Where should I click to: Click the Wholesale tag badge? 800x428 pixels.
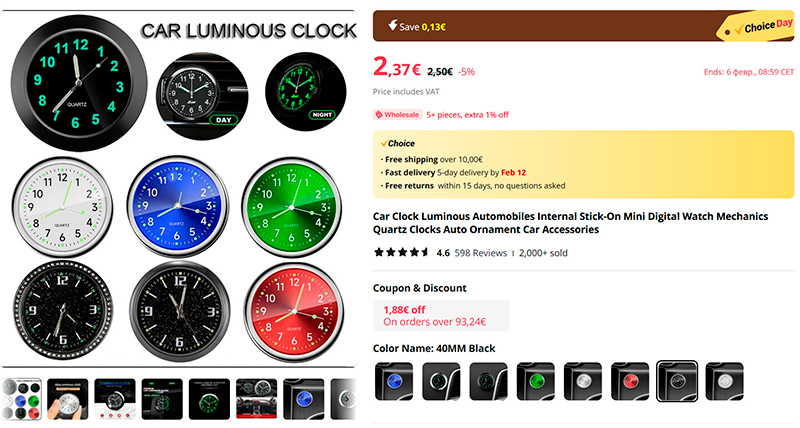[x=397, y=115]
